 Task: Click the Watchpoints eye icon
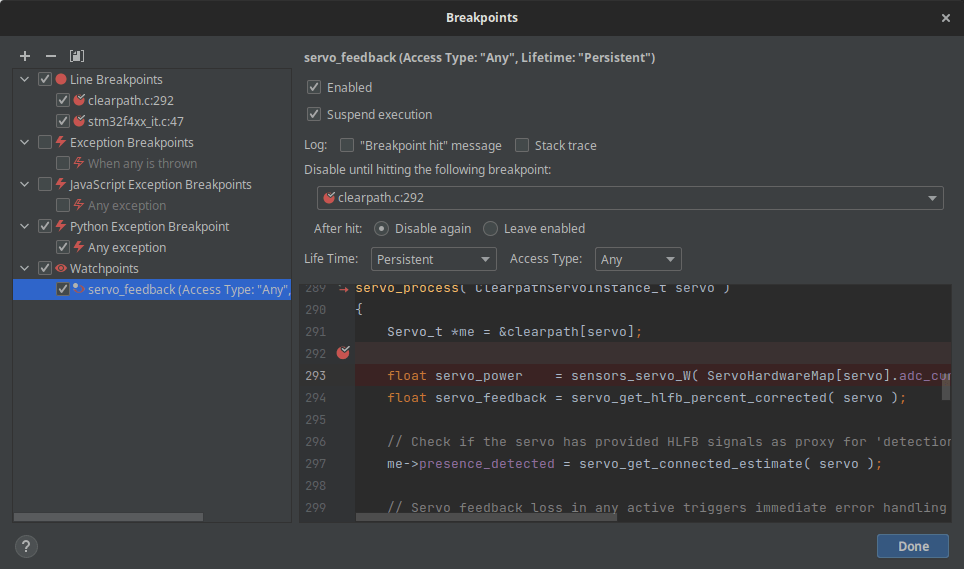point(61,269)
